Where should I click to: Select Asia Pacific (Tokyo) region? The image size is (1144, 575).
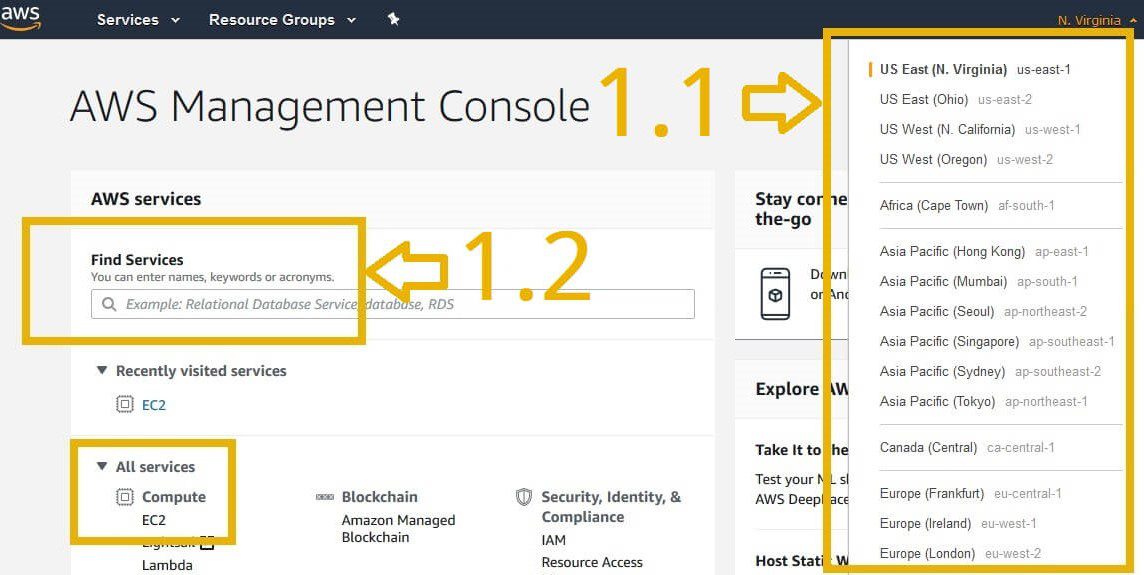coord(937,401)
